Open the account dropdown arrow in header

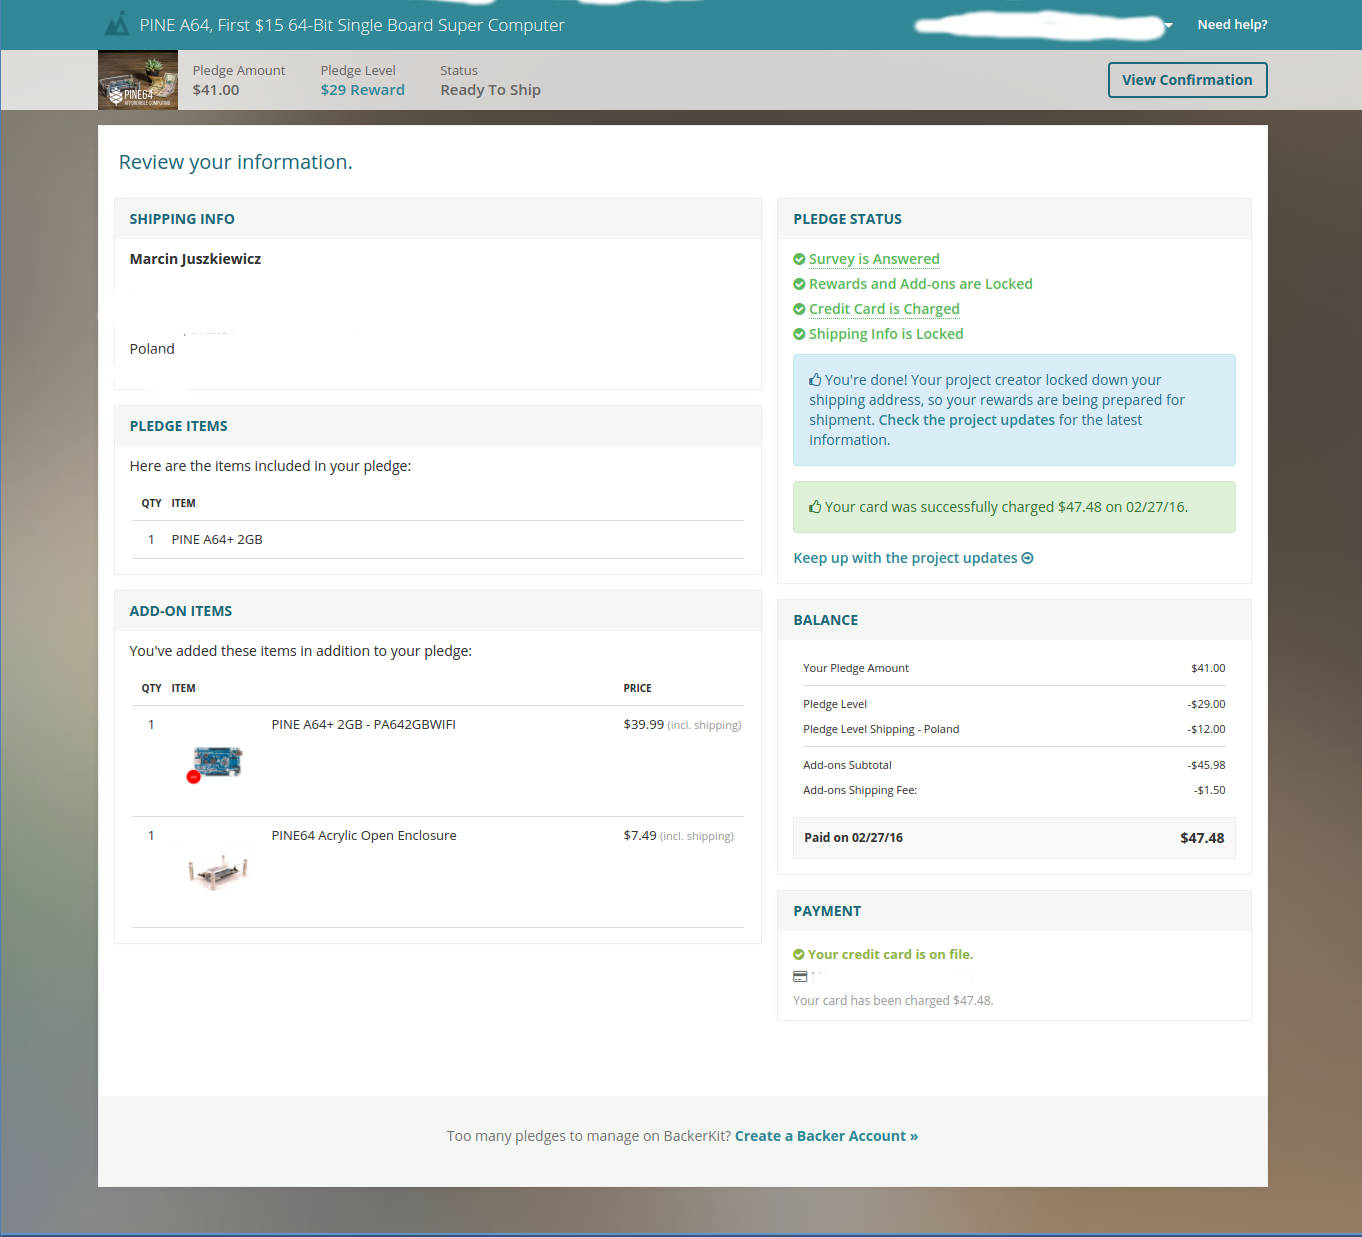[x=1168, y=25]
